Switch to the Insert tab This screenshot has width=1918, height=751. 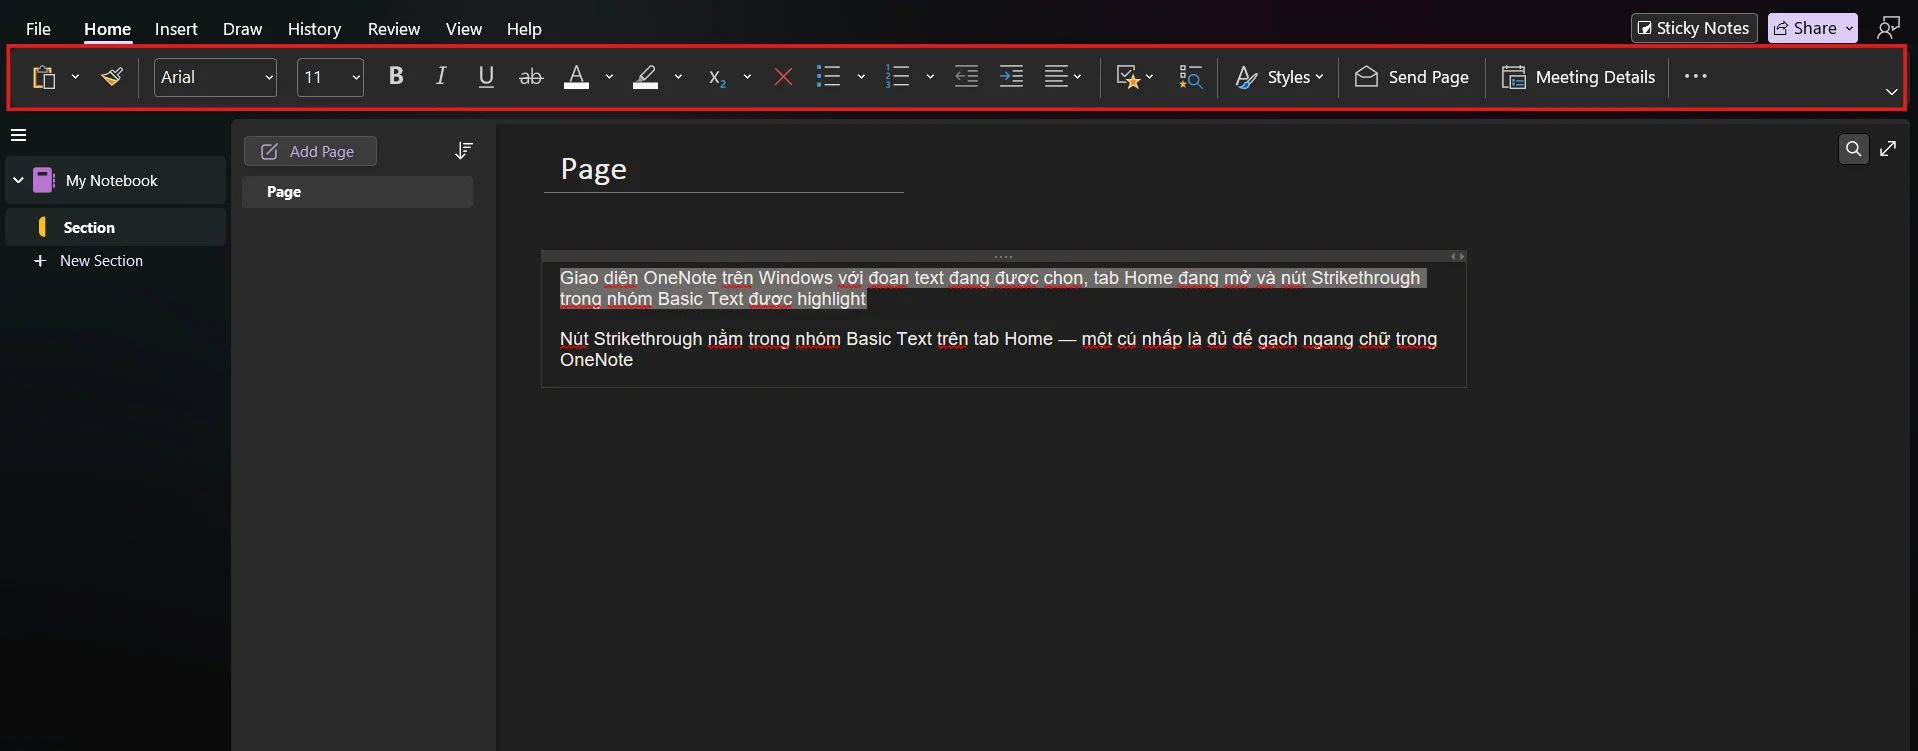[176, 29]
